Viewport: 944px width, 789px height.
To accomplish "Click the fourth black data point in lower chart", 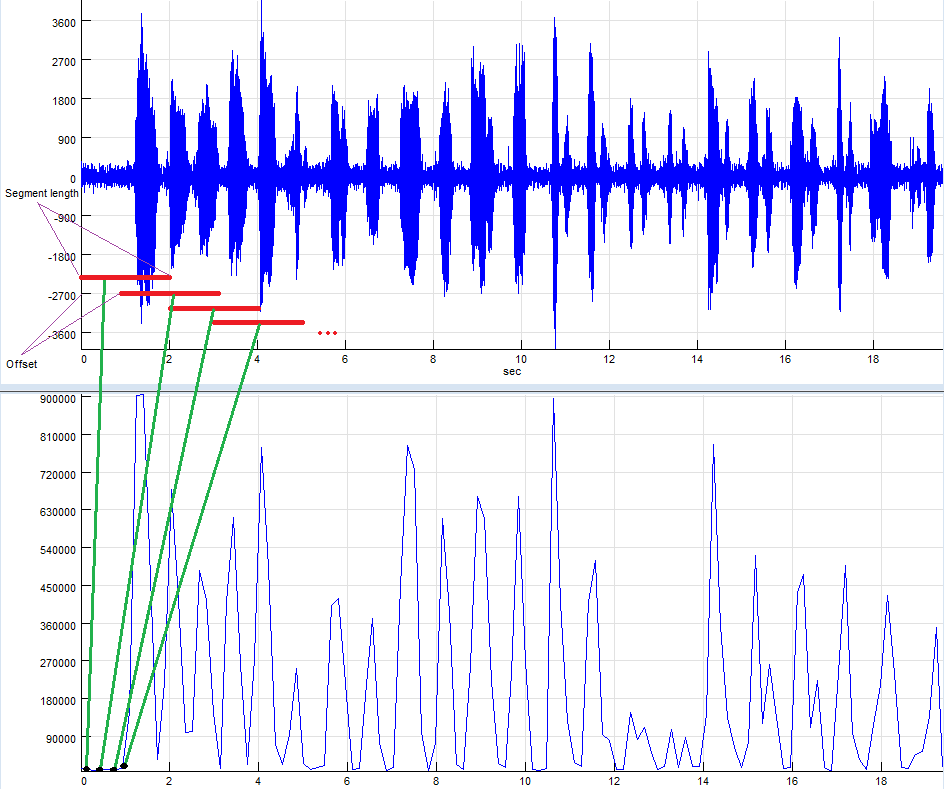I will pyautogui.click(x=124, y=766).
